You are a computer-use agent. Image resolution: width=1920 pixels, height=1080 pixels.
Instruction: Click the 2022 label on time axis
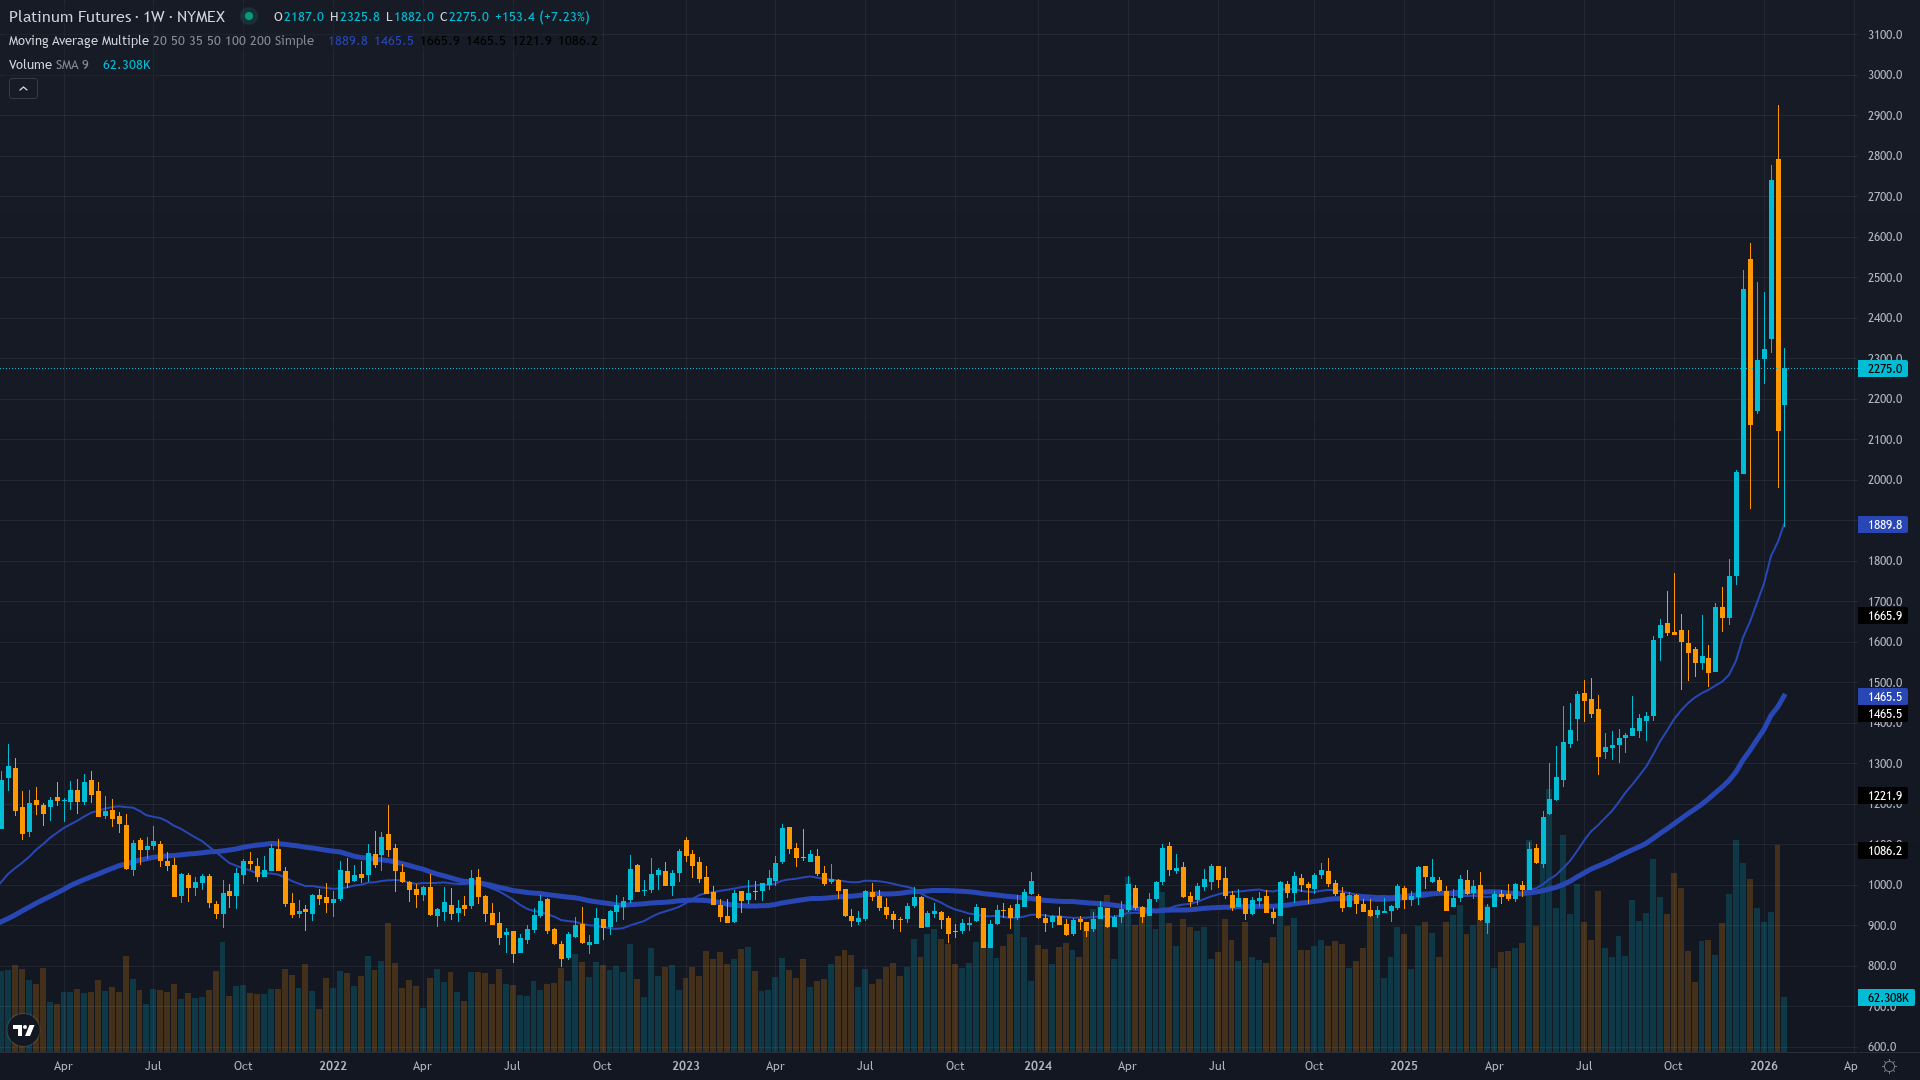(333, 1066)
